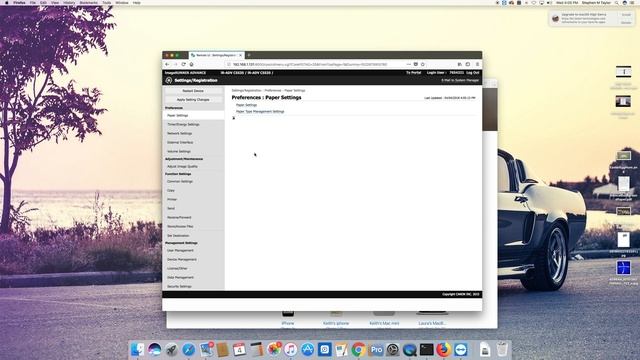Open App Store from the Dock
The height and width of the screenshot is (360, 640).
[x=308, y=349]
